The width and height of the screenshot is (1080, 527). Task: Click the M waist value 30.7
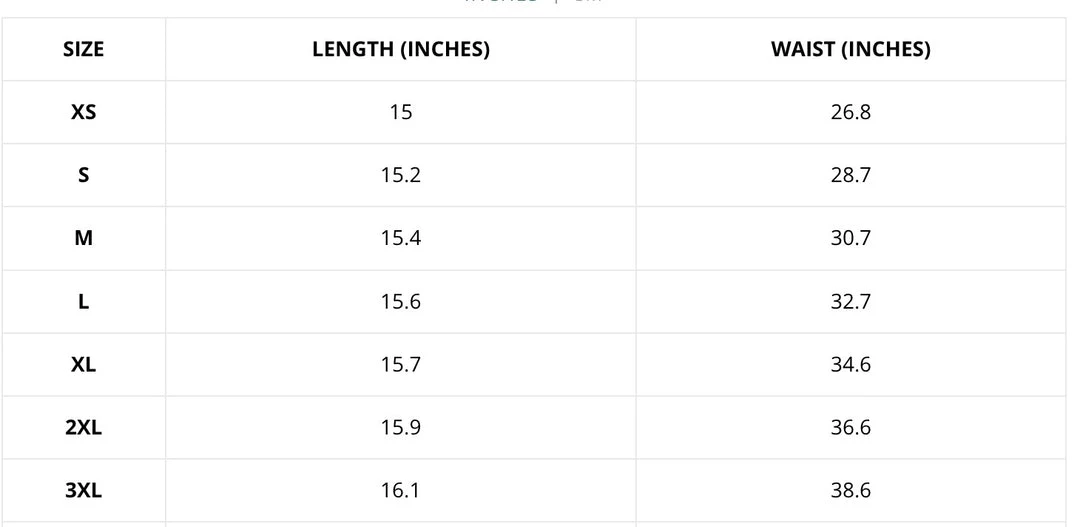tap(850, 238)
